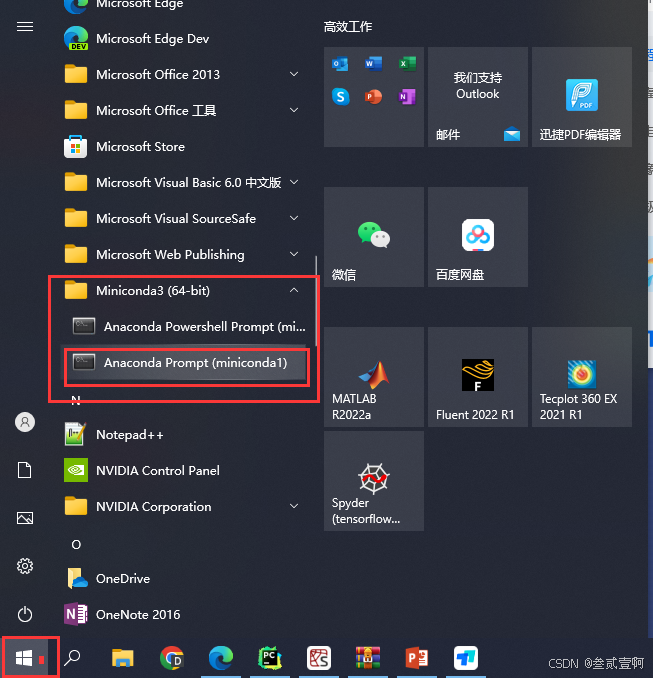Open the Power options icon
653x678 pixels.
tap(25, 614)
